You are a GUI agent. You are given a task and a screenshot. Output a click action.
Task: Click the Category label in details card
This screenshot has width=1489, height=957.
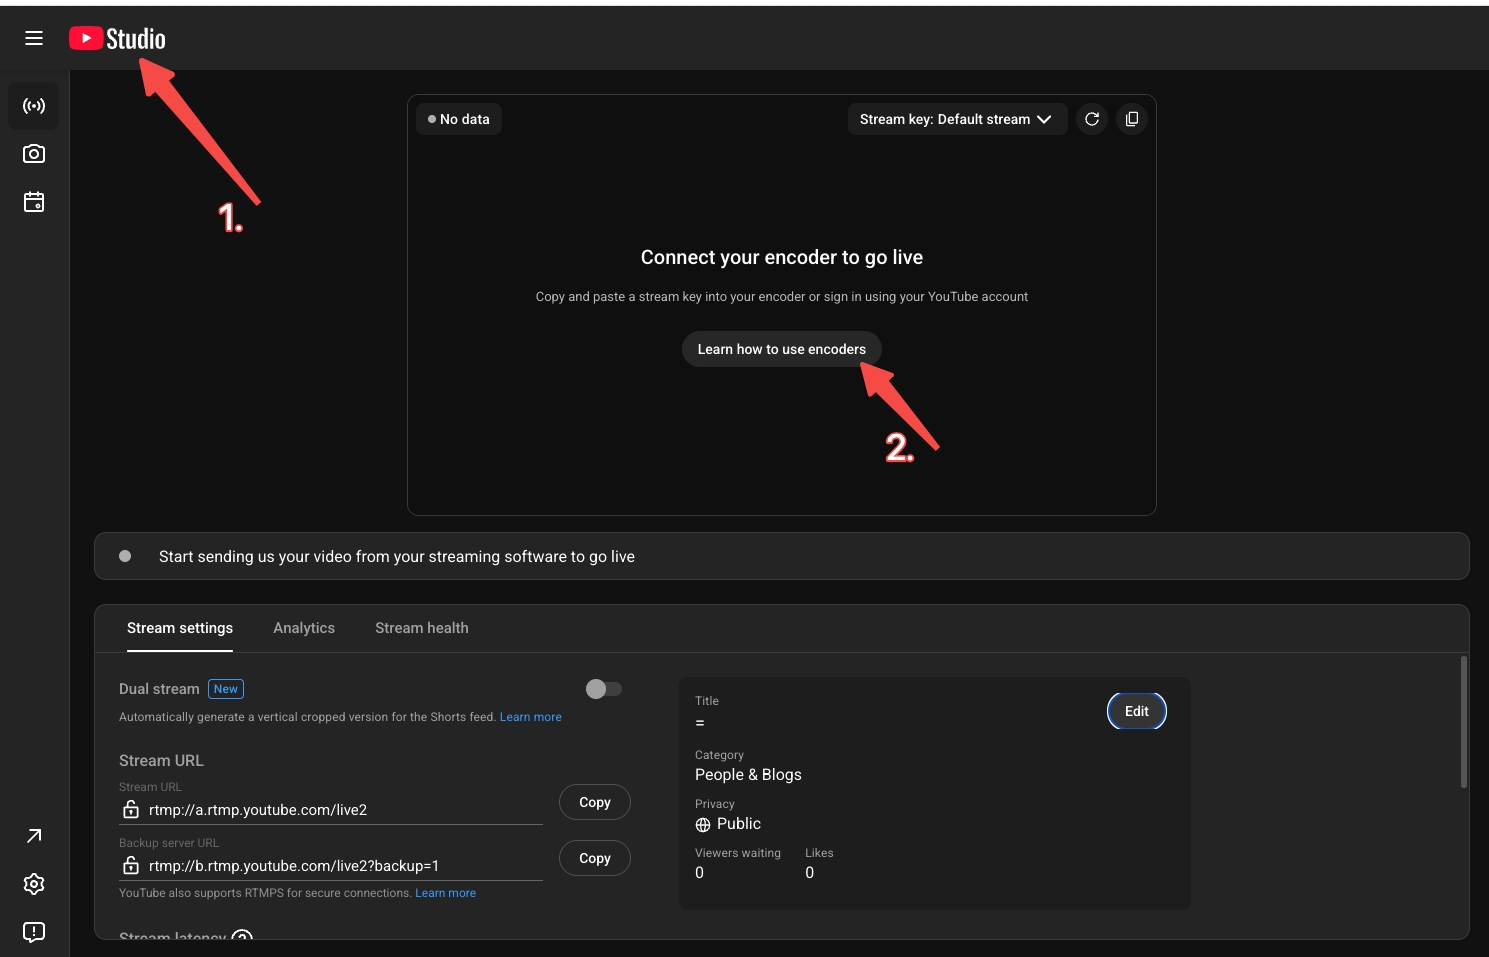click(x=719, y=755)
